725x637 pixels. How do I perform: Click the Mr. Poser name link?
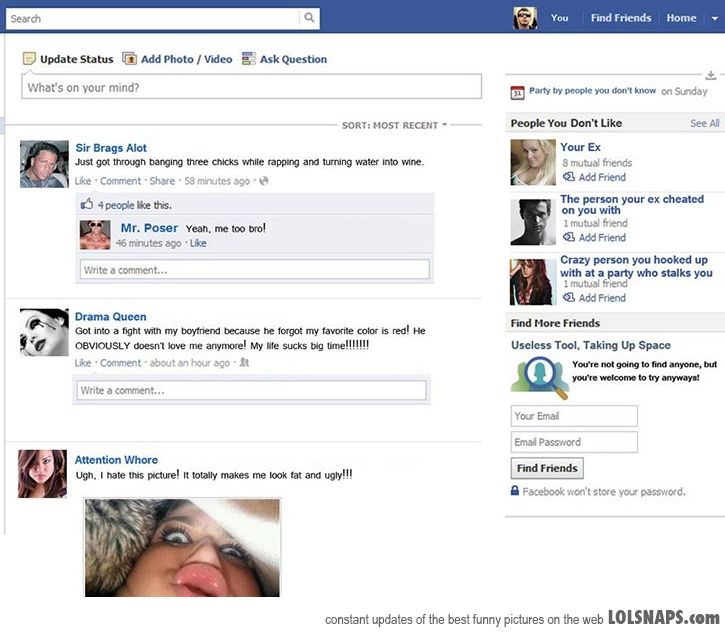pos(149,228)
